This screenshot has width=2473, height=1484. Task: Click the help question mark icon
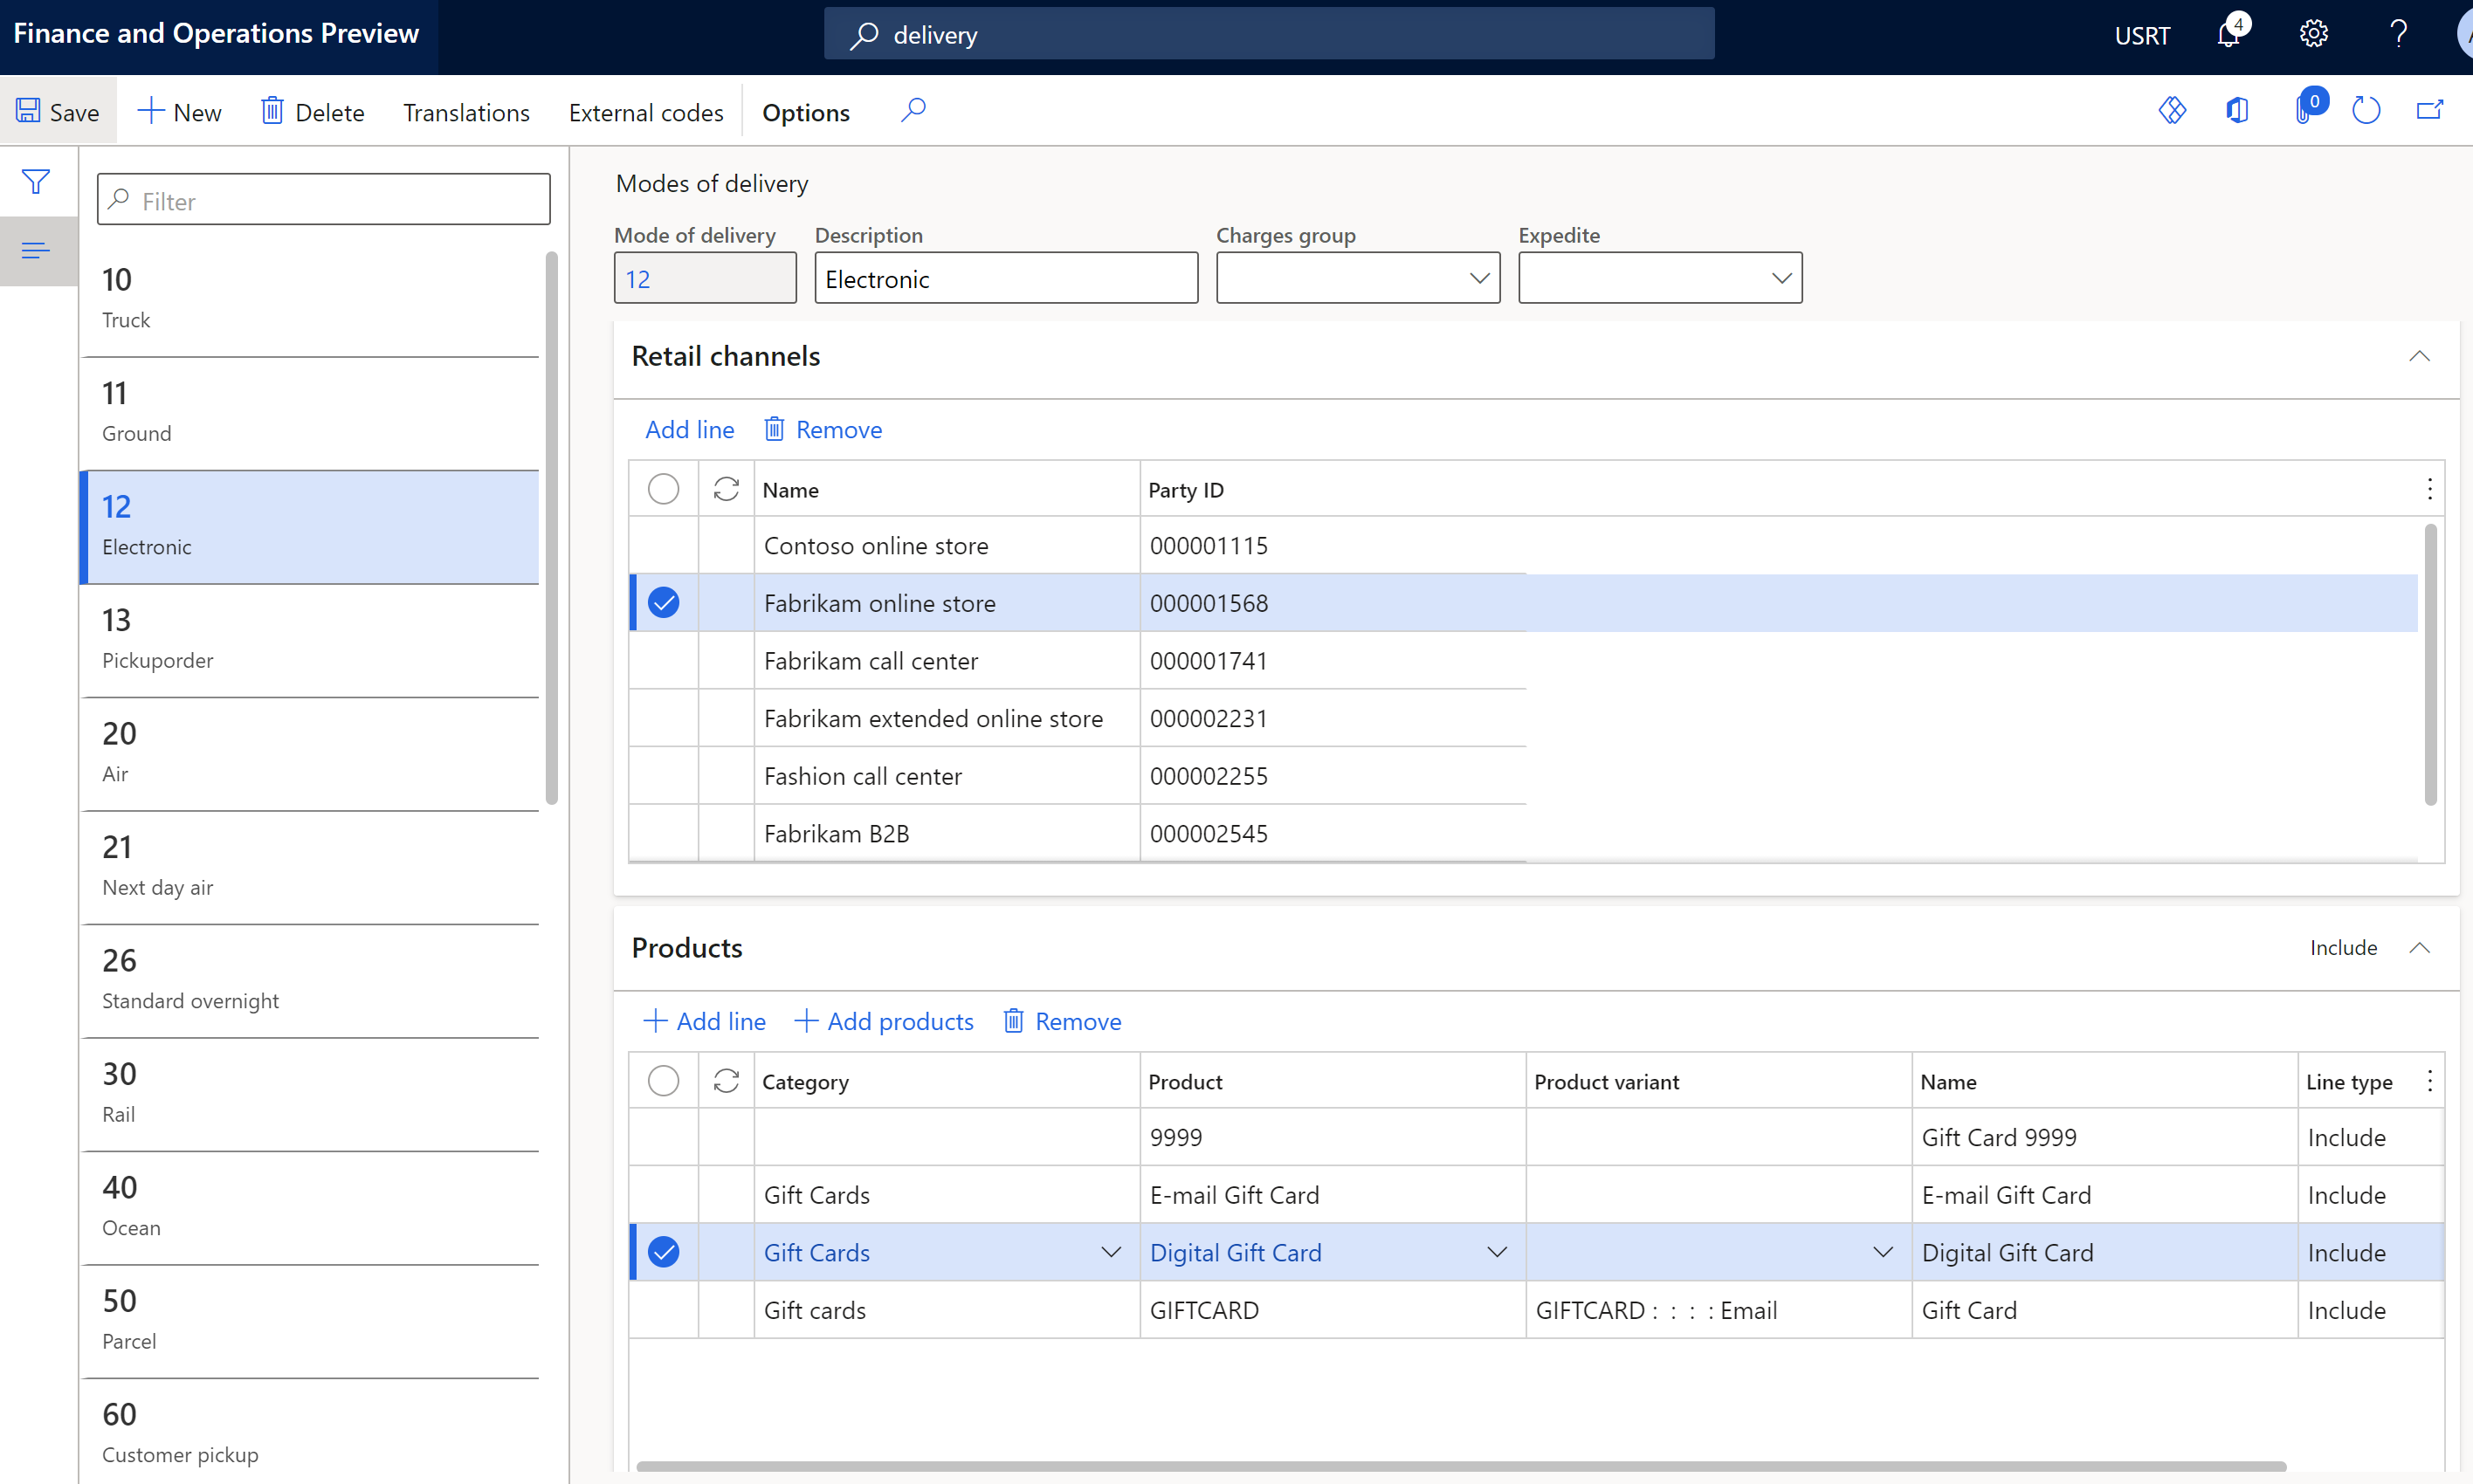(2397, 33)
